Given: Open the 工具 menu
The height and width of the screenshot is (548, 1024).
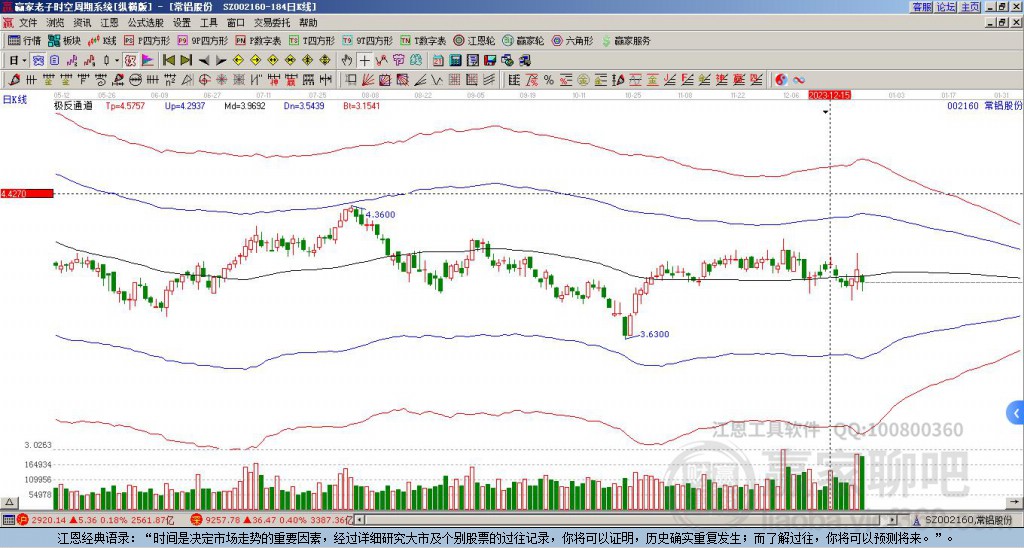Looking at the screenshot, I should tap(208, 23).
